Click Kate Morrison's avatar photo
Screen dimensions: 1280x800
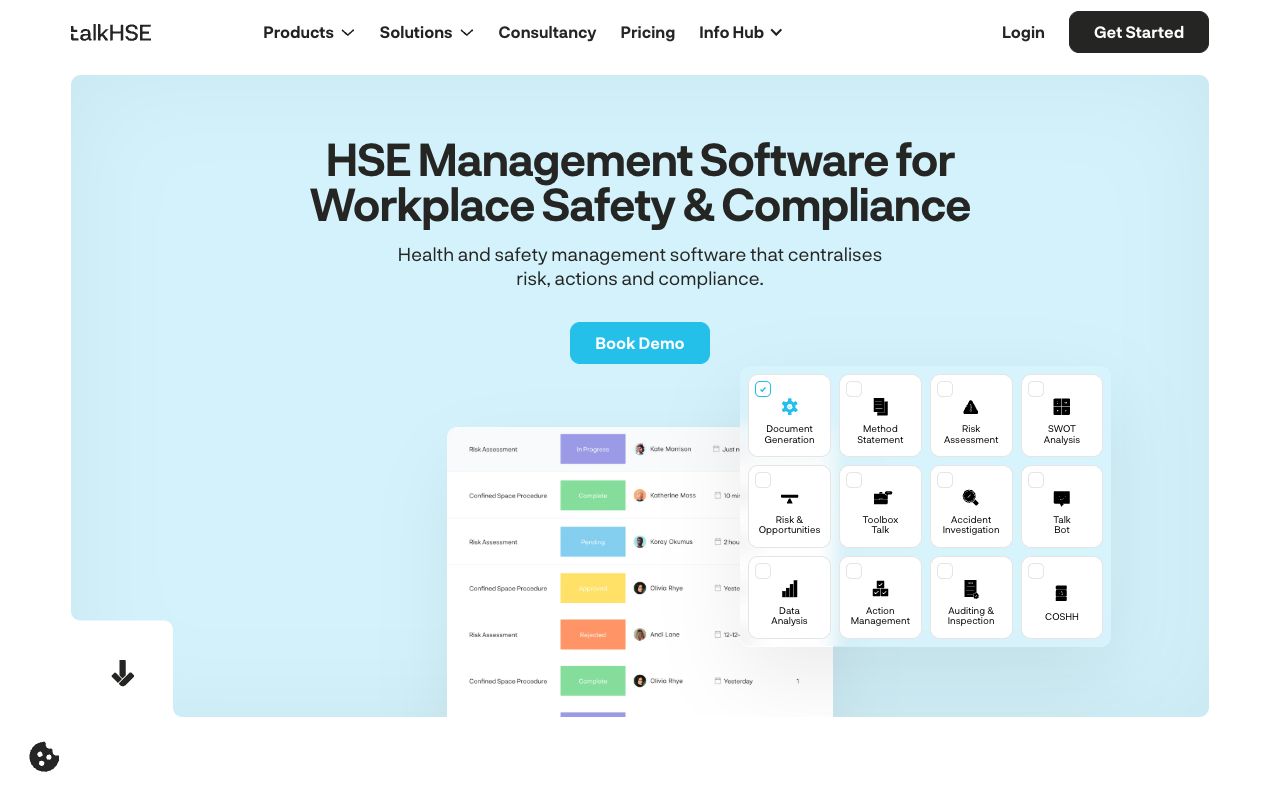[640, 449]
